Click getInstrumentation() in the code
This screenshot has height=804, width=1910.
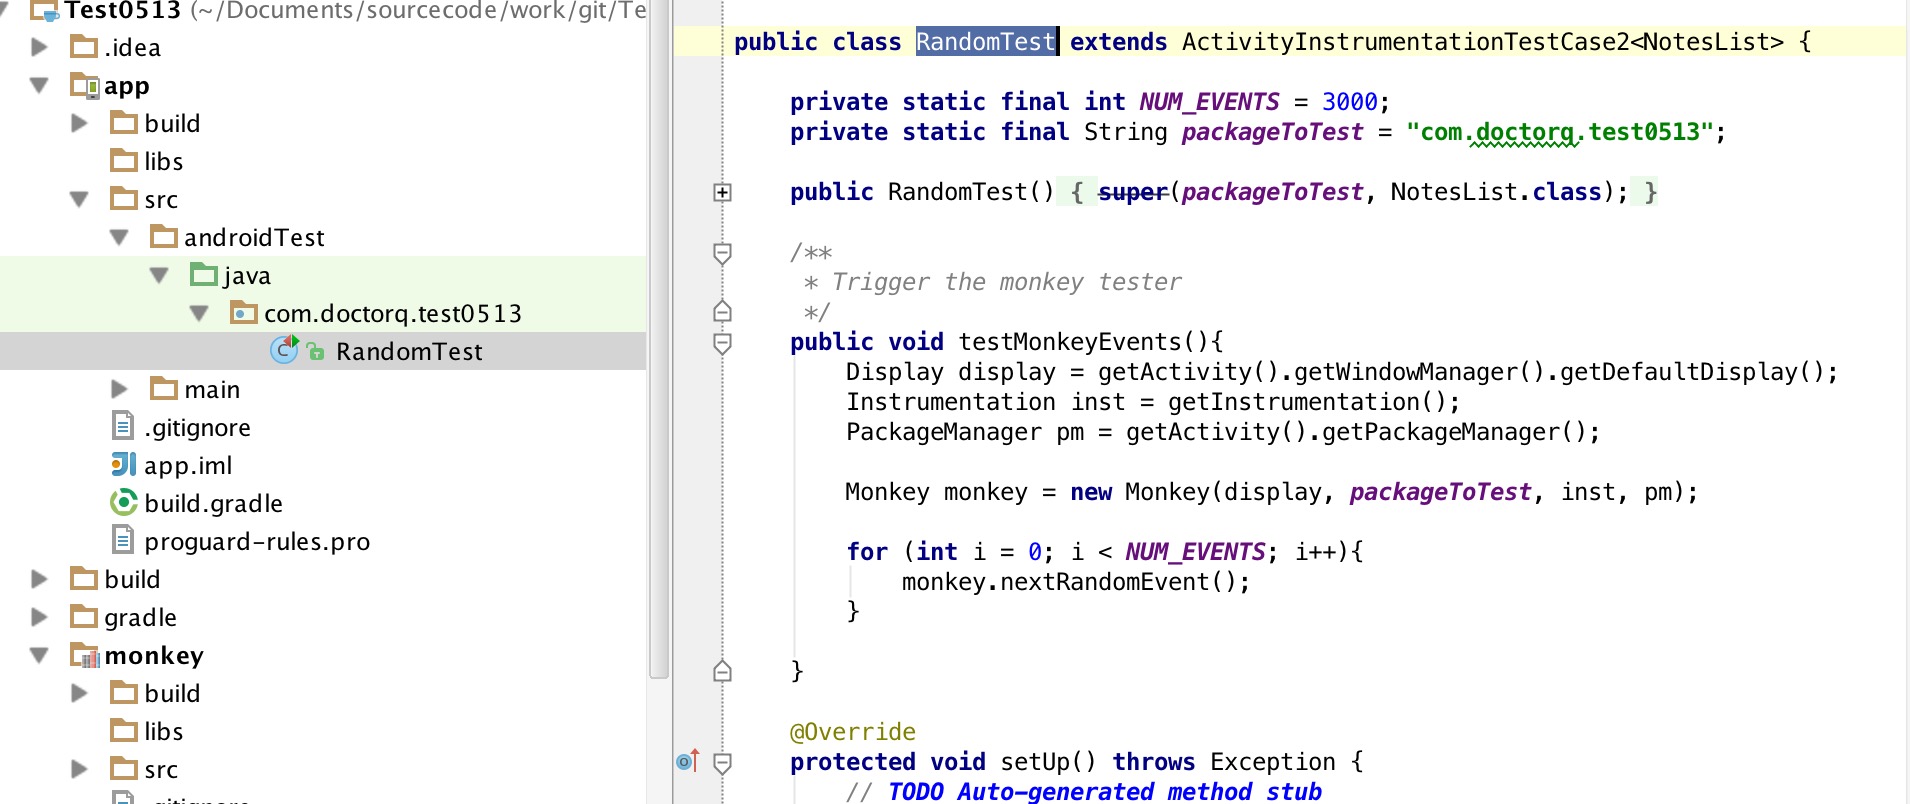pos(1307,402)
